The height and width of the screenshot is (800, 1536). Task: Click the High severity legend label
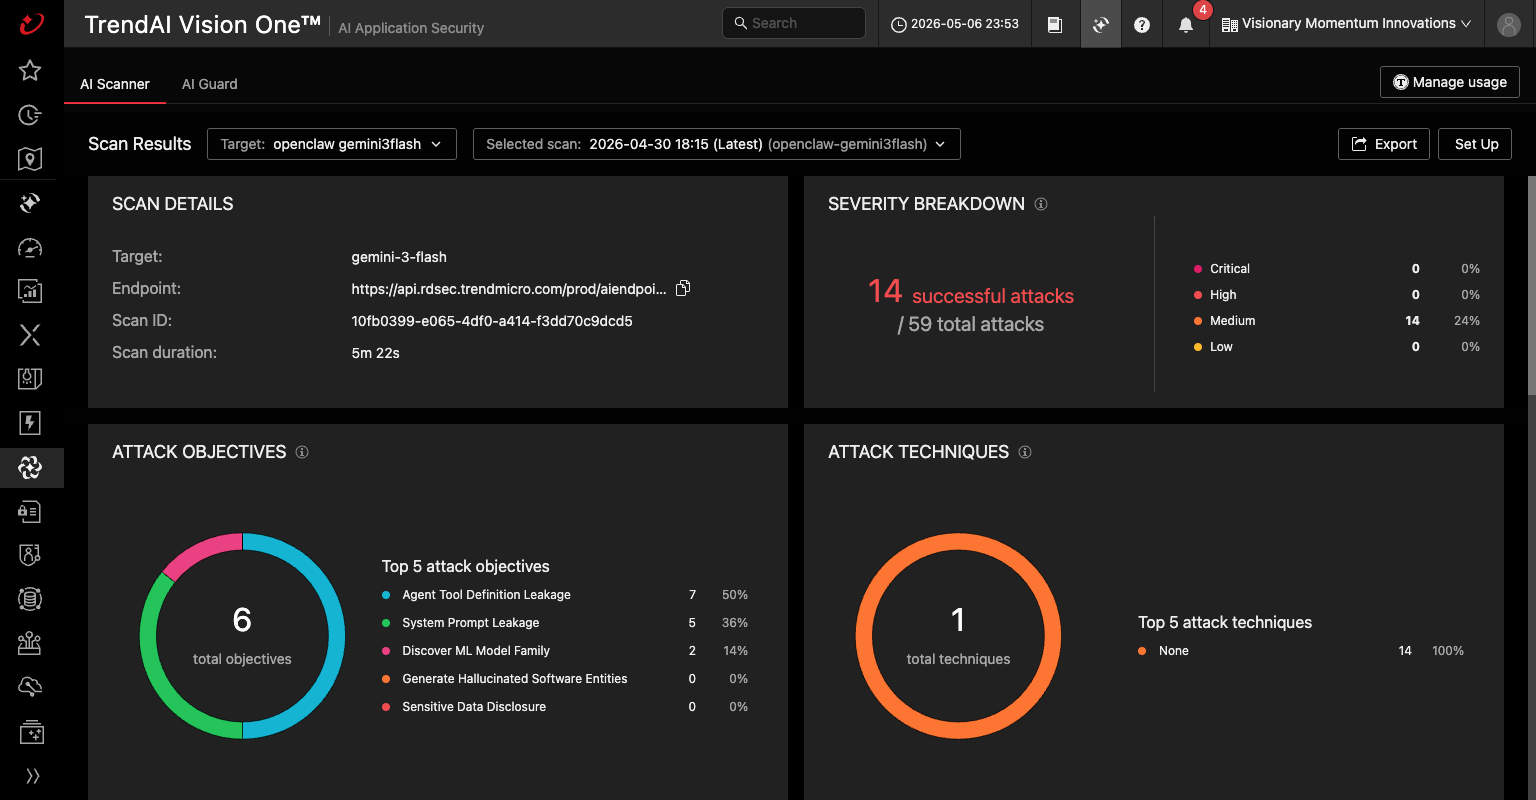(1223, 295)
